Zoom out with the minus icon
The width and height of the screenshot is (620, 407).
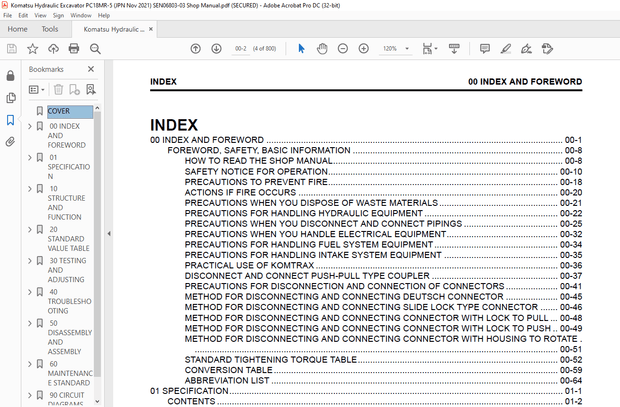pyautogui.click(x=343, y=49)
